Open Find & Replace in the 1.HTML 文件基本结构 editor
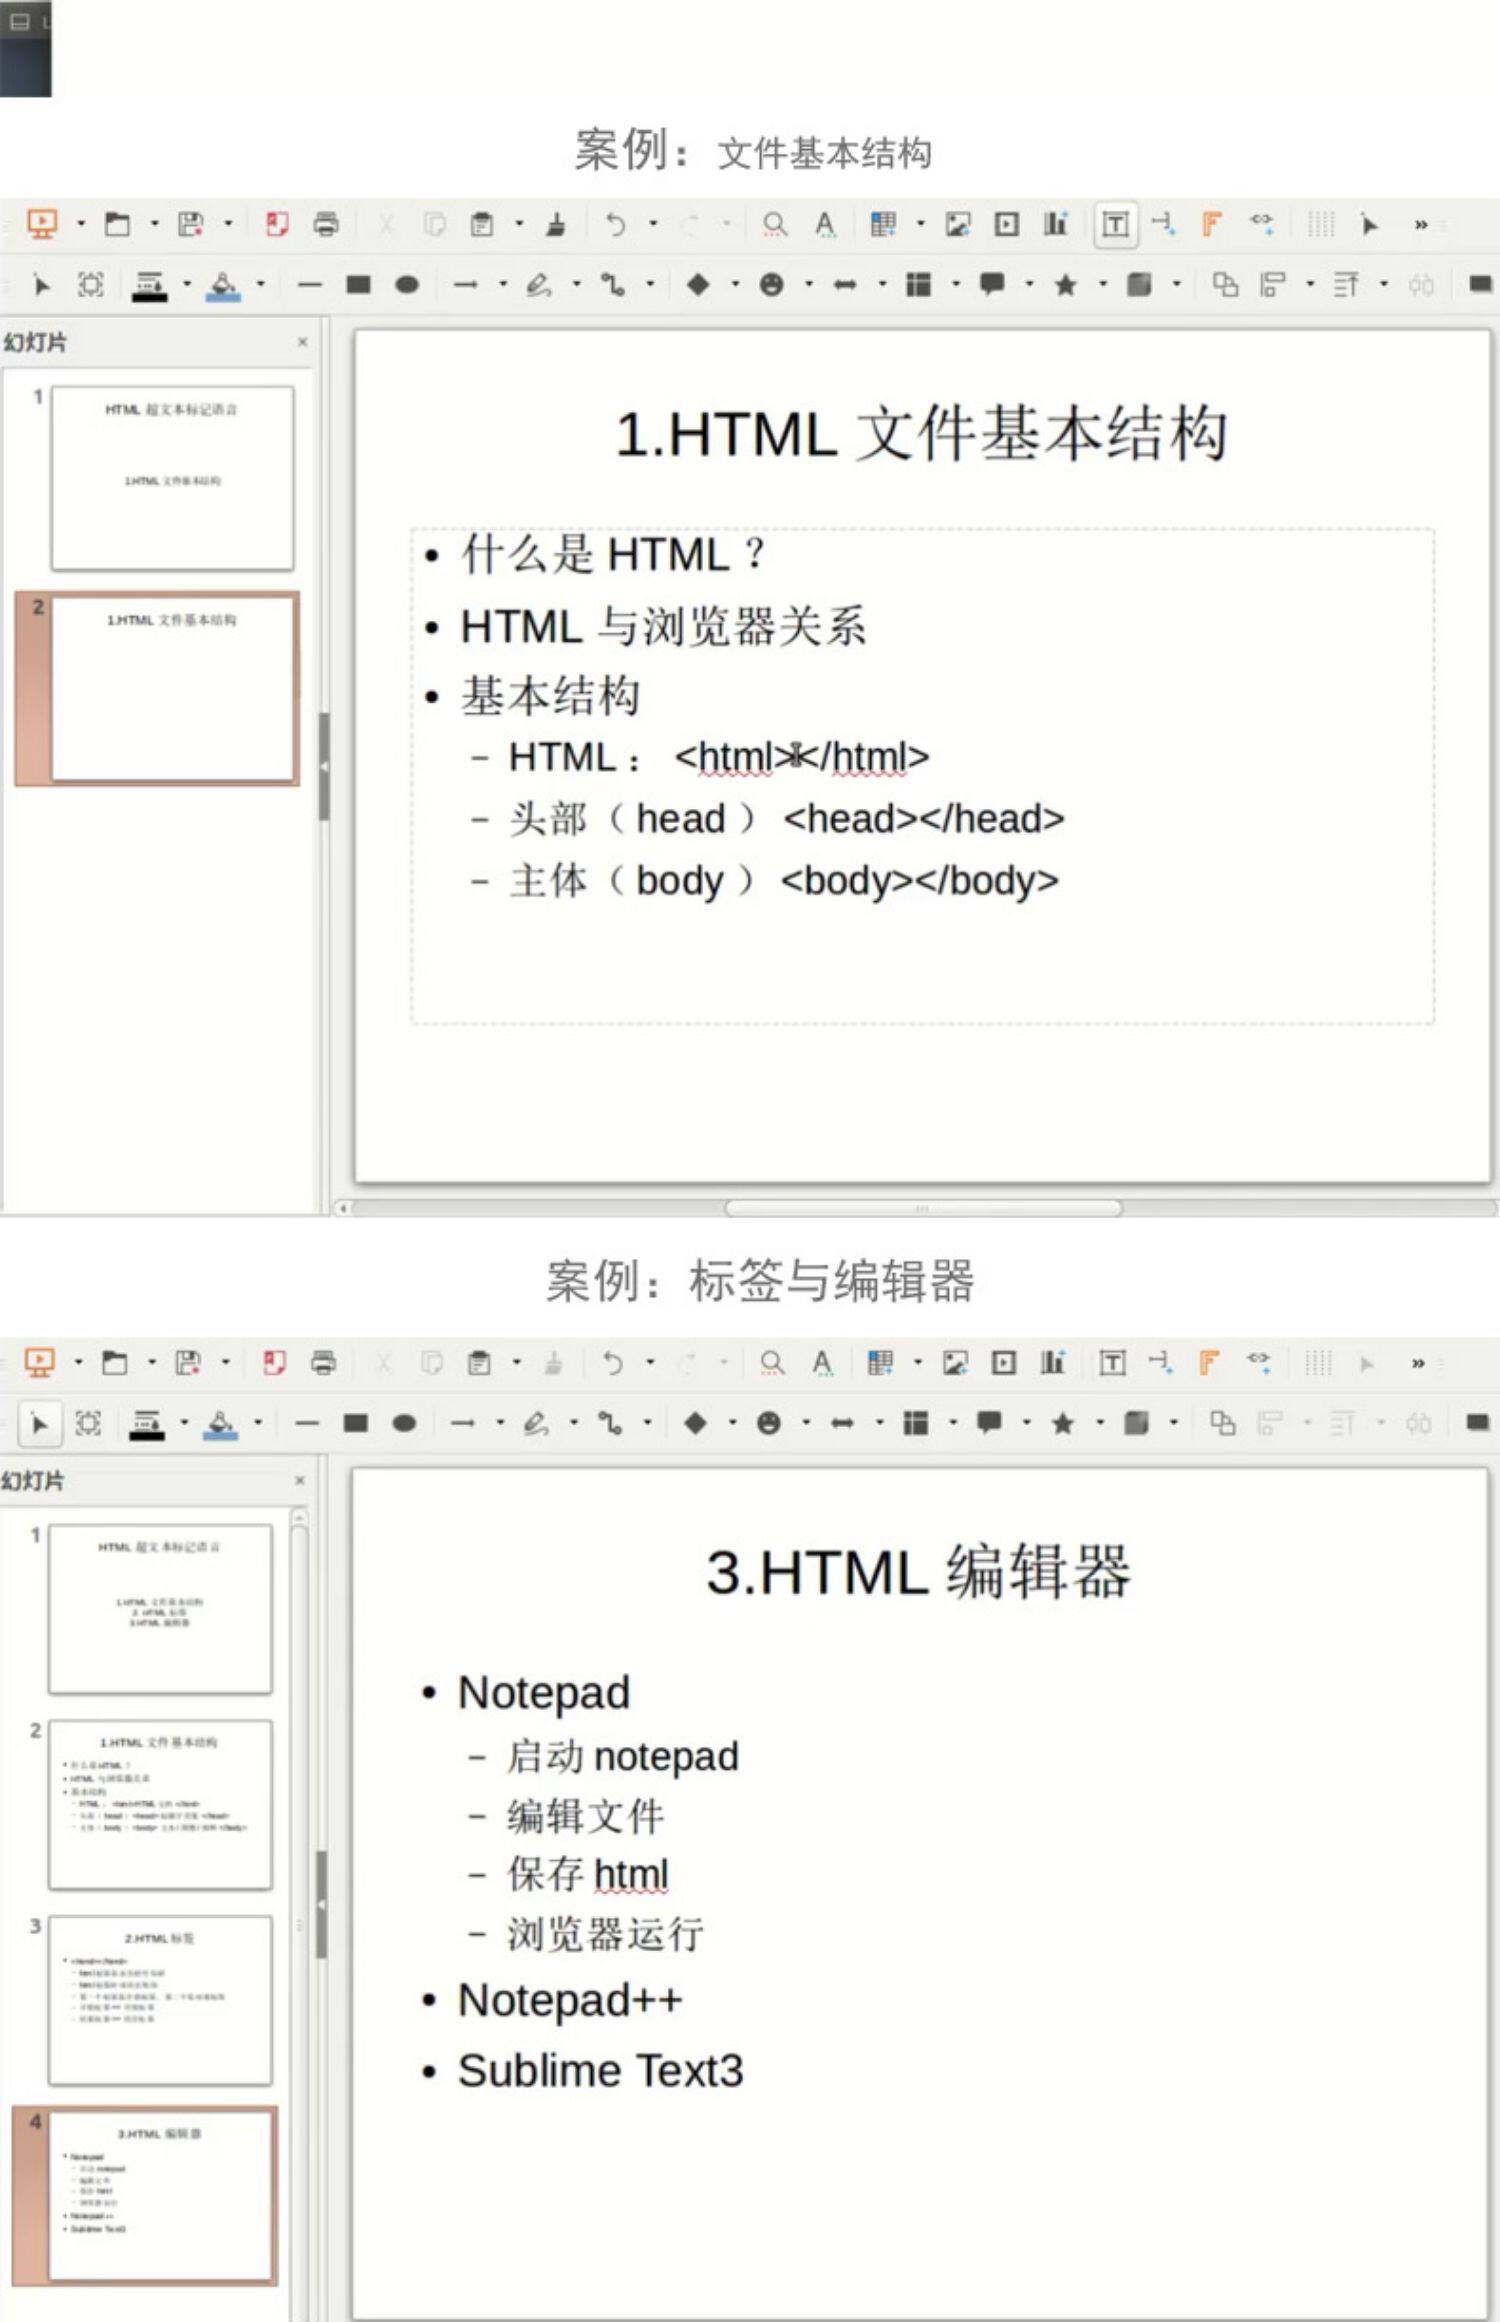The height and width of the screenshot is (2322, 1500). (774, 224)
